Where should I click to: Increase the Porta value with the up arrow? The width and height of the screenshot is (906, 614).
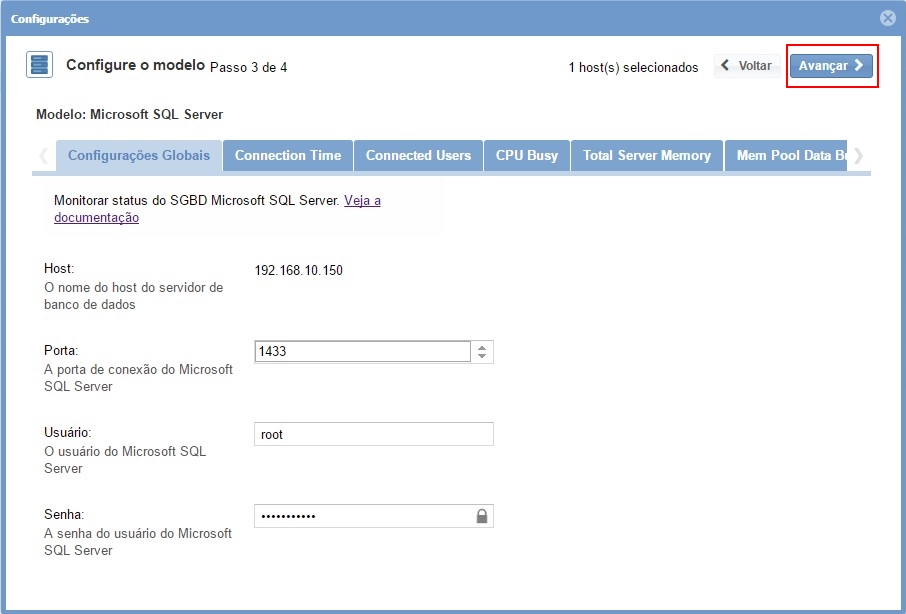[x=482, y=347]
